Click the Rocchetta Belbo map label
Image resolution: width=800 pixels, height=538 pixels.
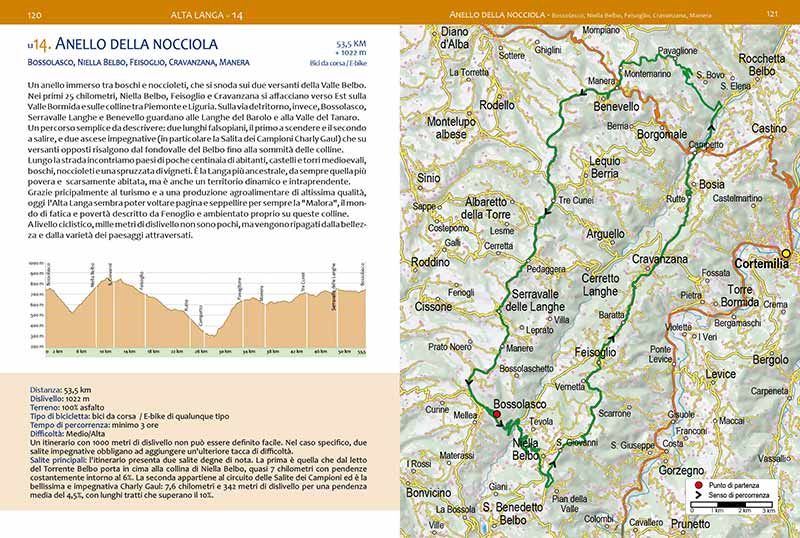(762, 65)
